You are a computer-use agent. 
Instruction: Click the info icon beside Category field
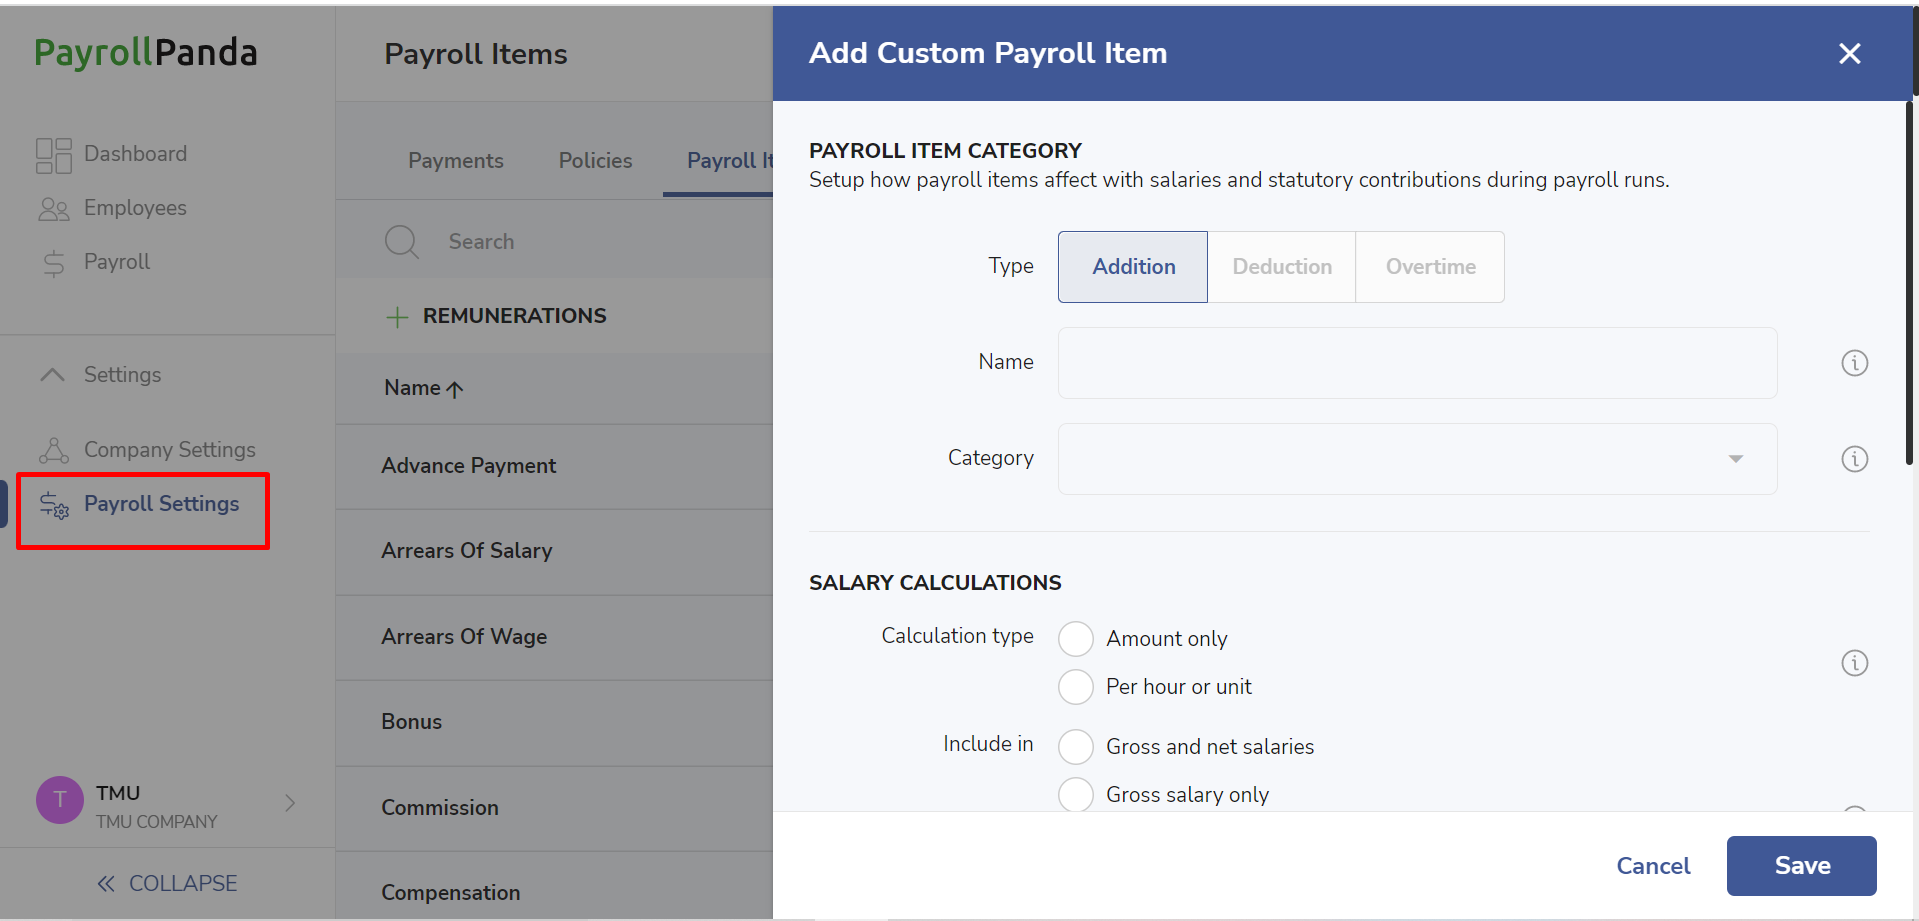click(1854, 459)
